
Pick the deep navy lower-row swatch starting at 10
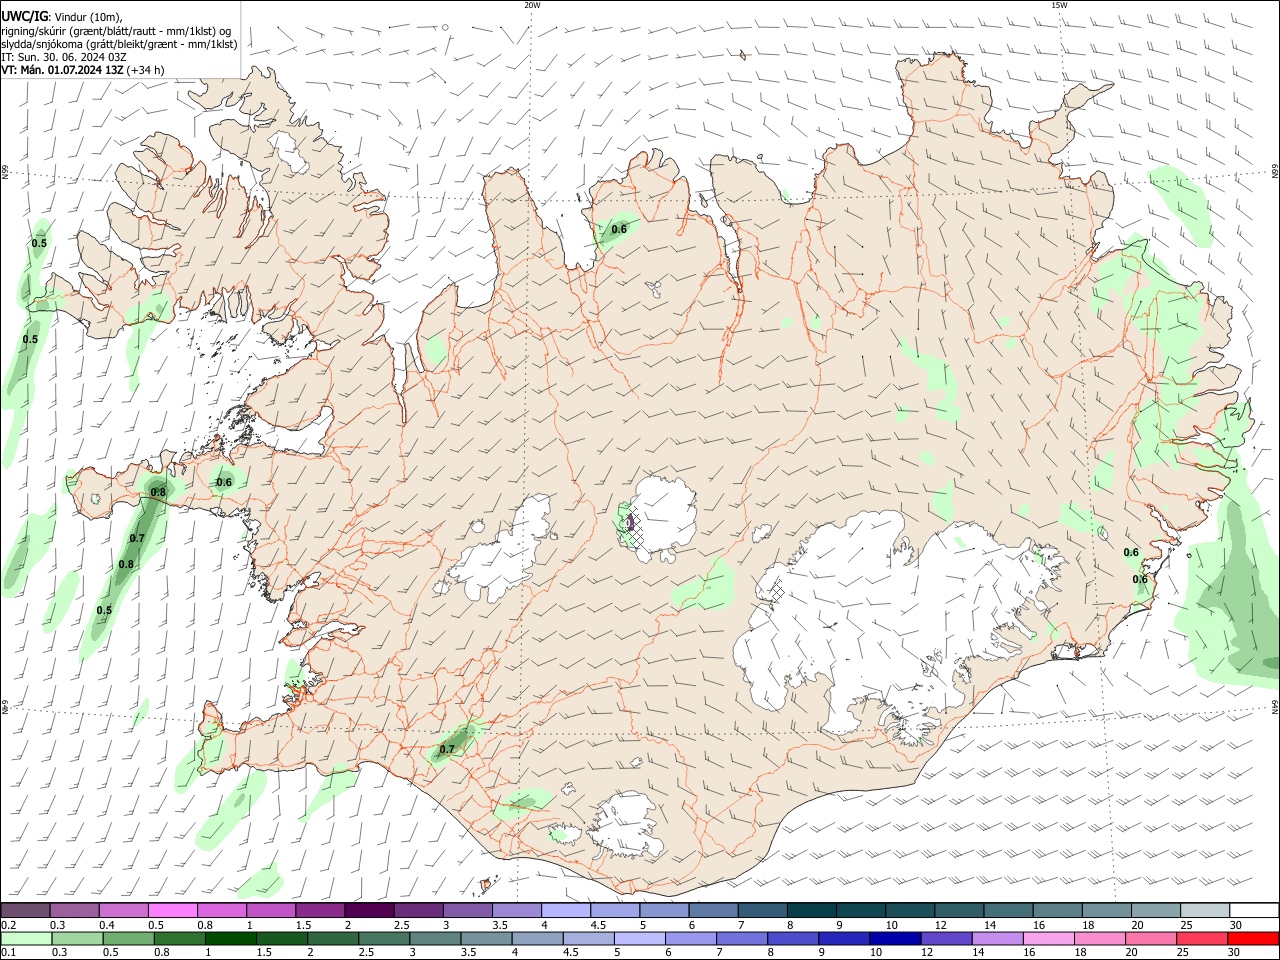click(895, 938)
